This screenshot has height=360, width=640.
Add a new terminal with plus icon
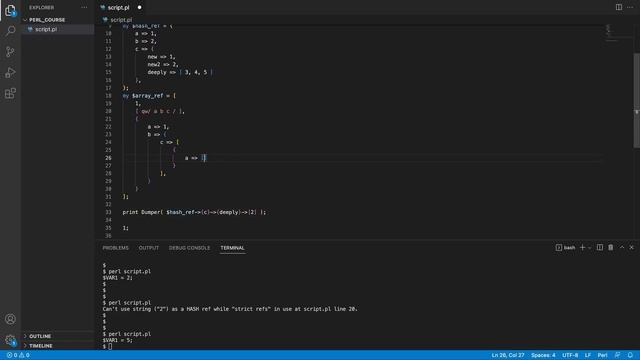pyautogui.click(x=582, y=248)
